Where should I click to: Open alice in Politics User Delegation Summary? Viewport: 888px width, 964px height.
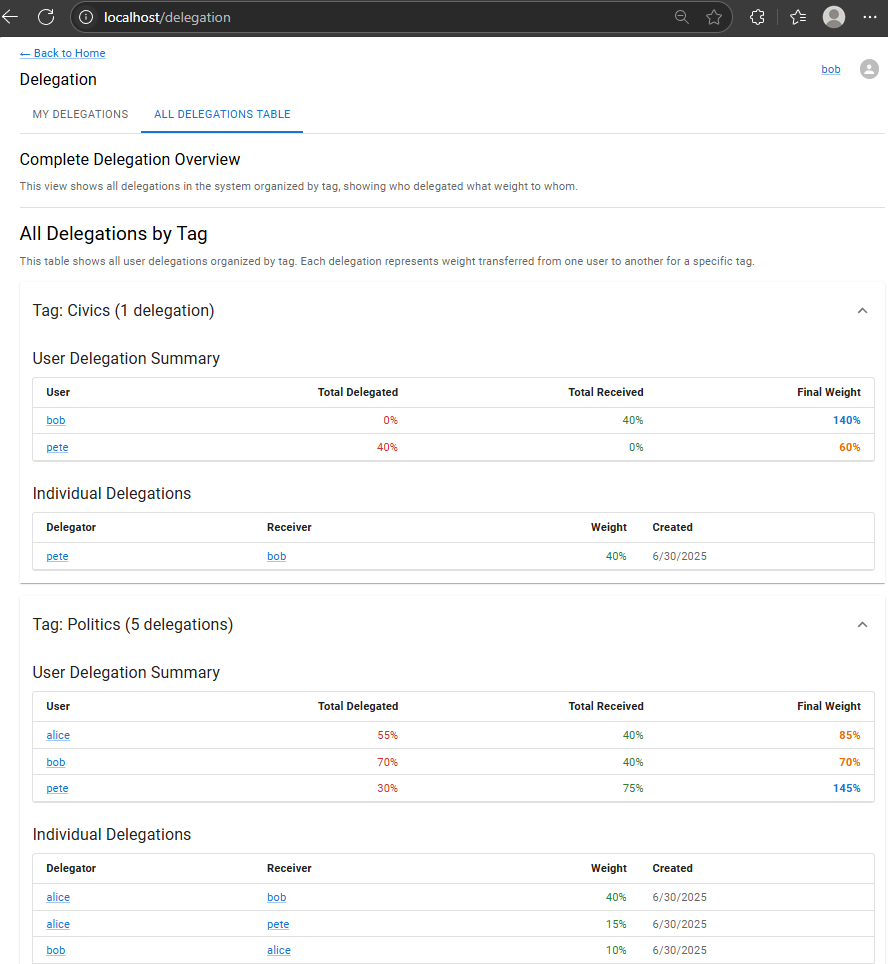(58, 735)
